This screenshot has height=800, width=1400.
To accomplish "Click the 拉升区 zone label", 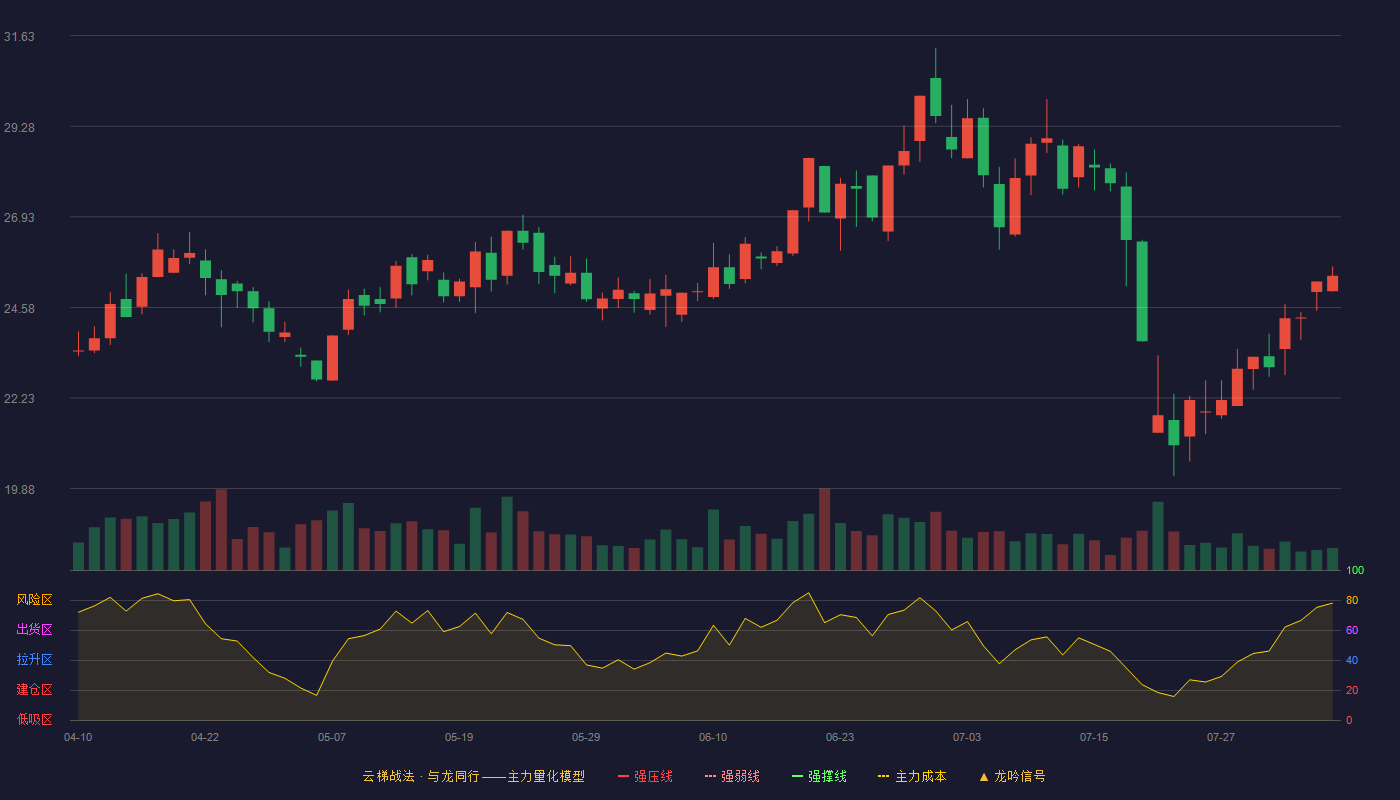I will pyautogui.click(x=34, y=660).
